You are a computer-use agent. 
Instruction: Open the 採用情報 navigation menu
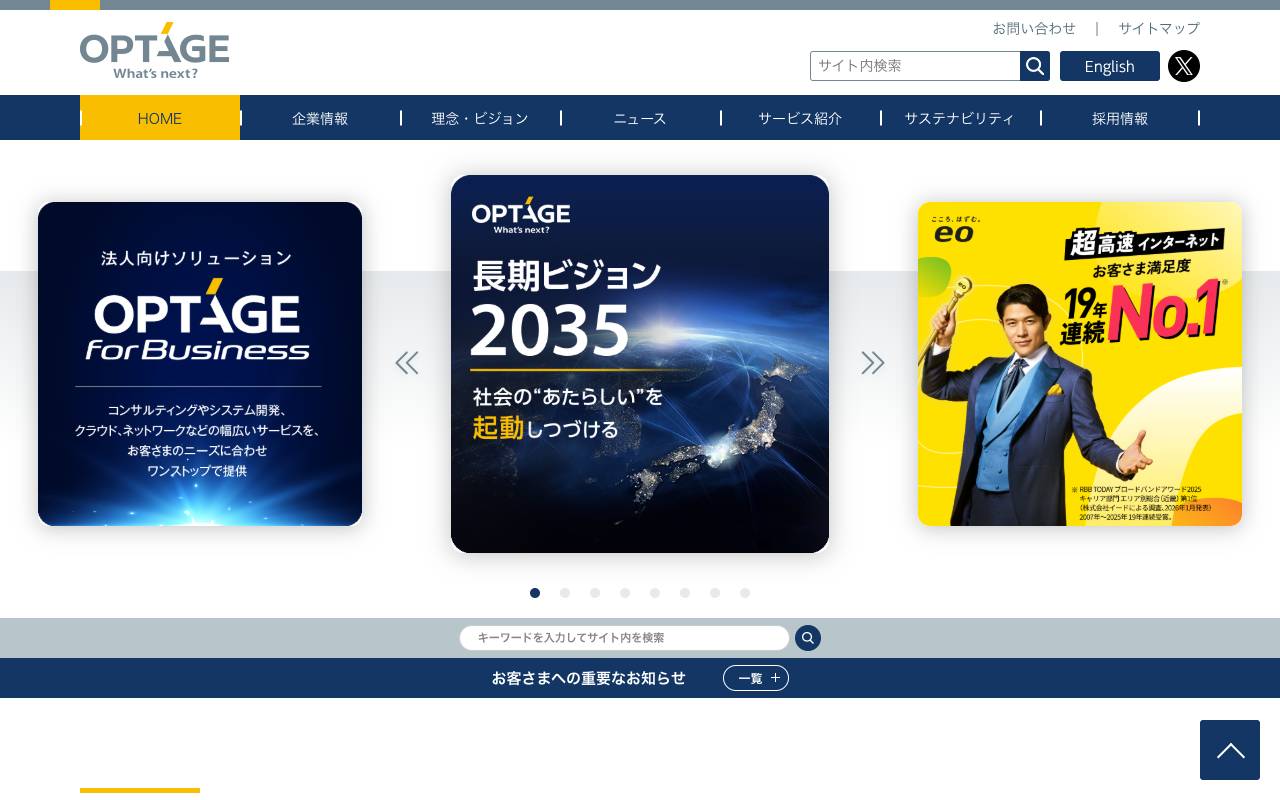coord(1120,118)
